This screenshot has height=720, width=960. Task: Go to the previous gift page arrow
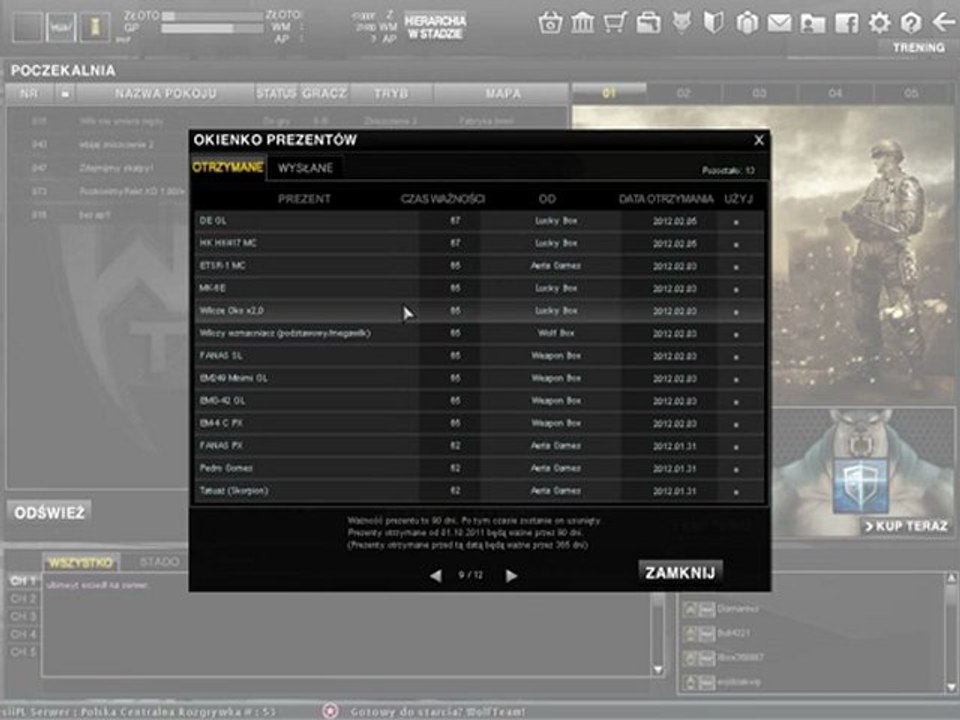point(435,576)
